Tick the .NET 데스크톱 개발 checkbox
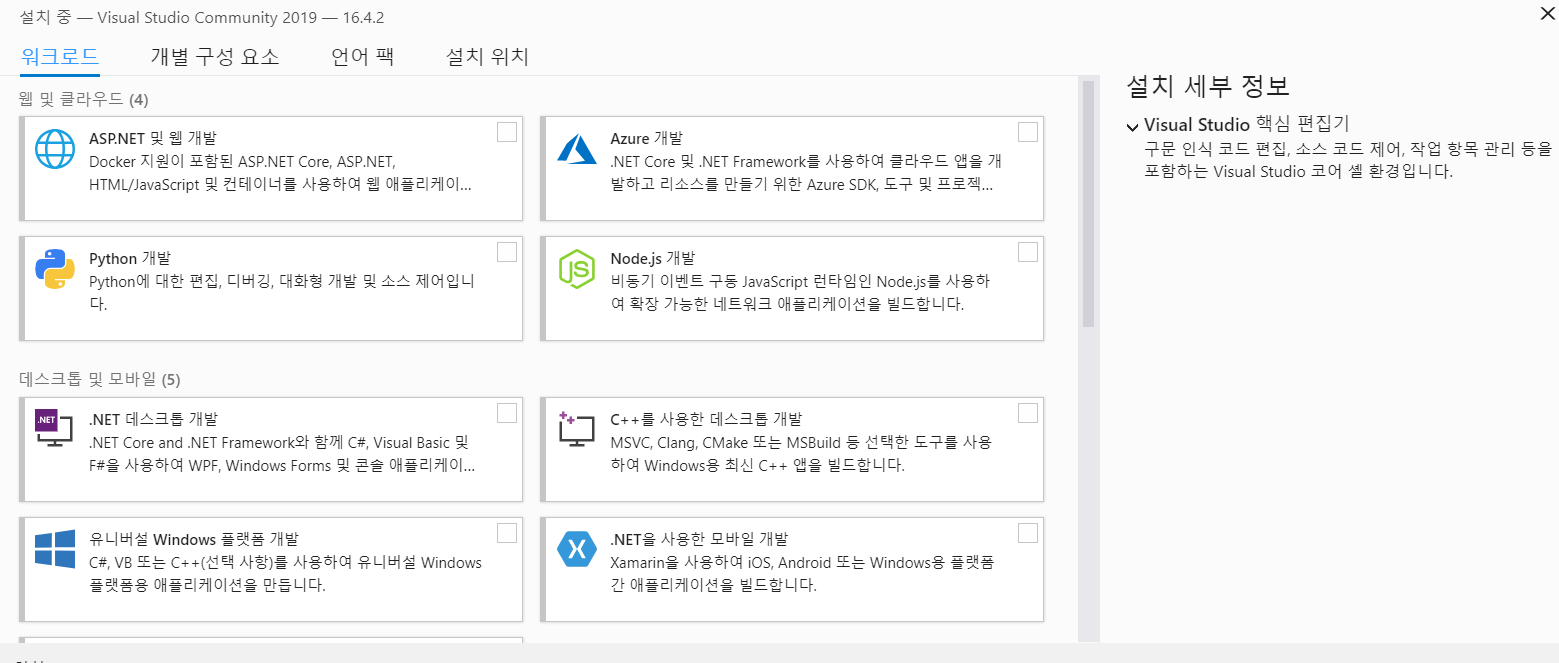The width and height of the screenshot is (1559, 663). tap(507, 413)
